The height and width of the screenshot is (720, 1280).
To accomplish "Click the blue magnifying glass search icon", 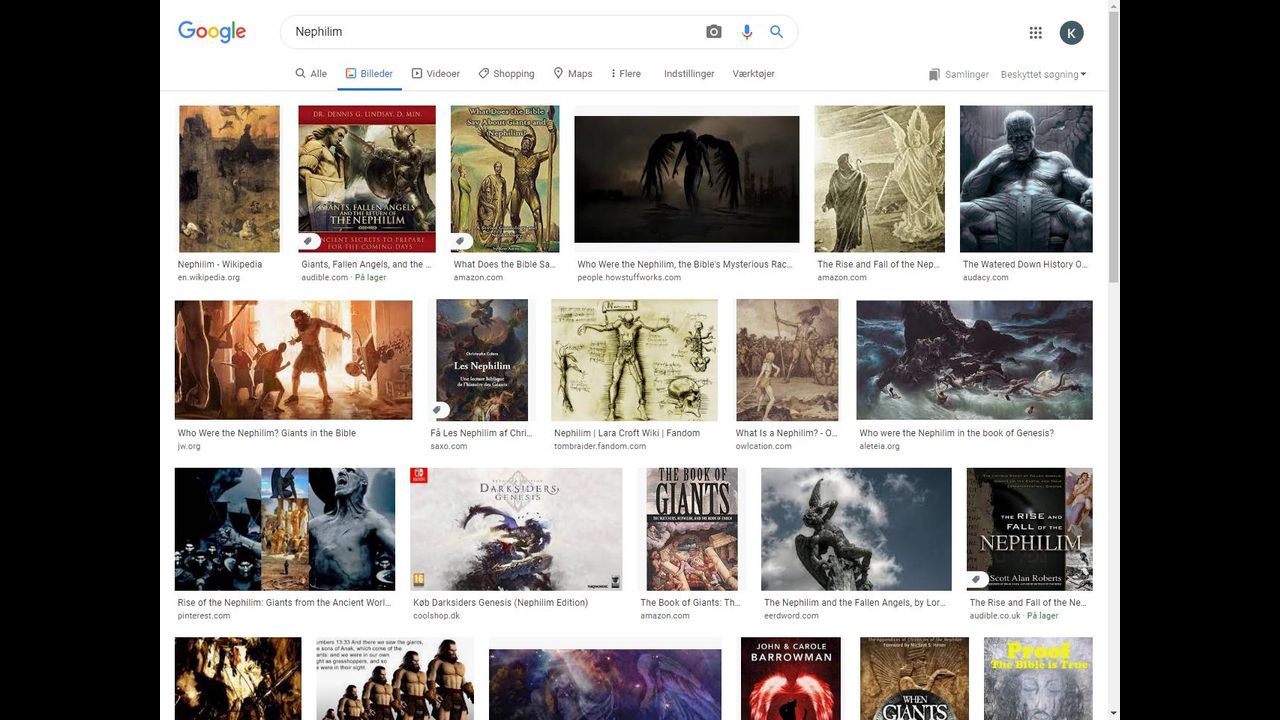I will [x=776, y=32].
